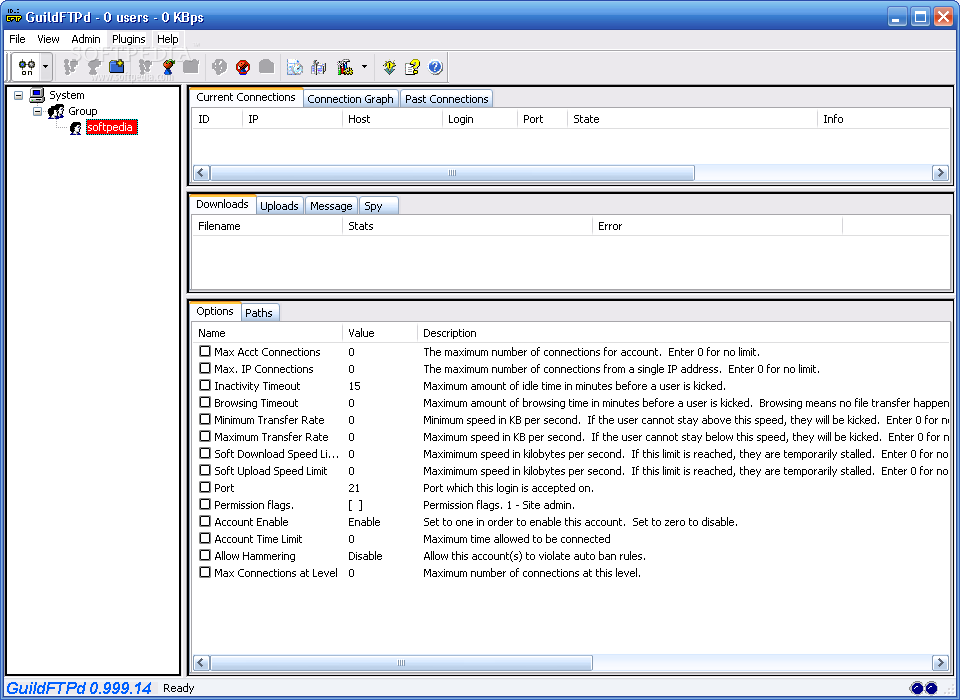This screenshot has width=960, height=700.
Task: Toggle the Soft Upload Speed Limit checkbox
Action: (x=204, y=471)
